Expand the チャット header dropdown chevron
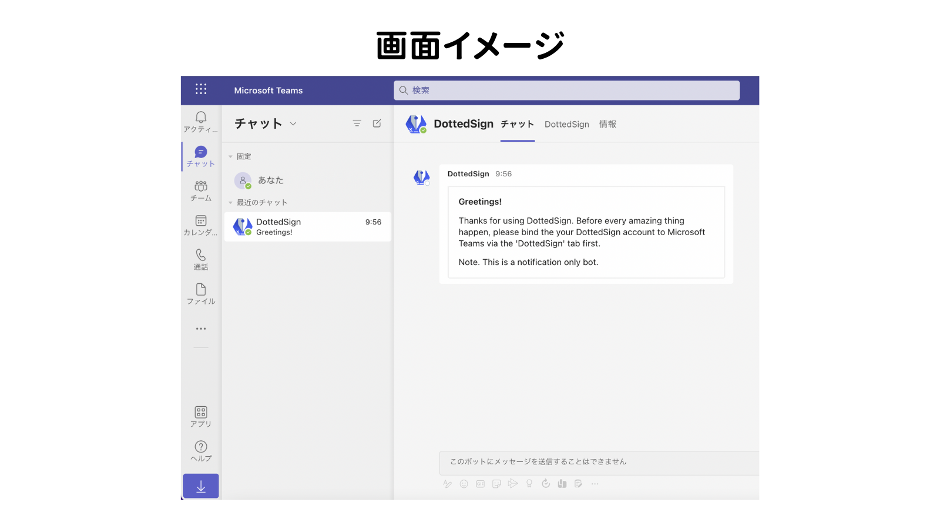The width and height of the screenshot is (941, 529). 293,124
